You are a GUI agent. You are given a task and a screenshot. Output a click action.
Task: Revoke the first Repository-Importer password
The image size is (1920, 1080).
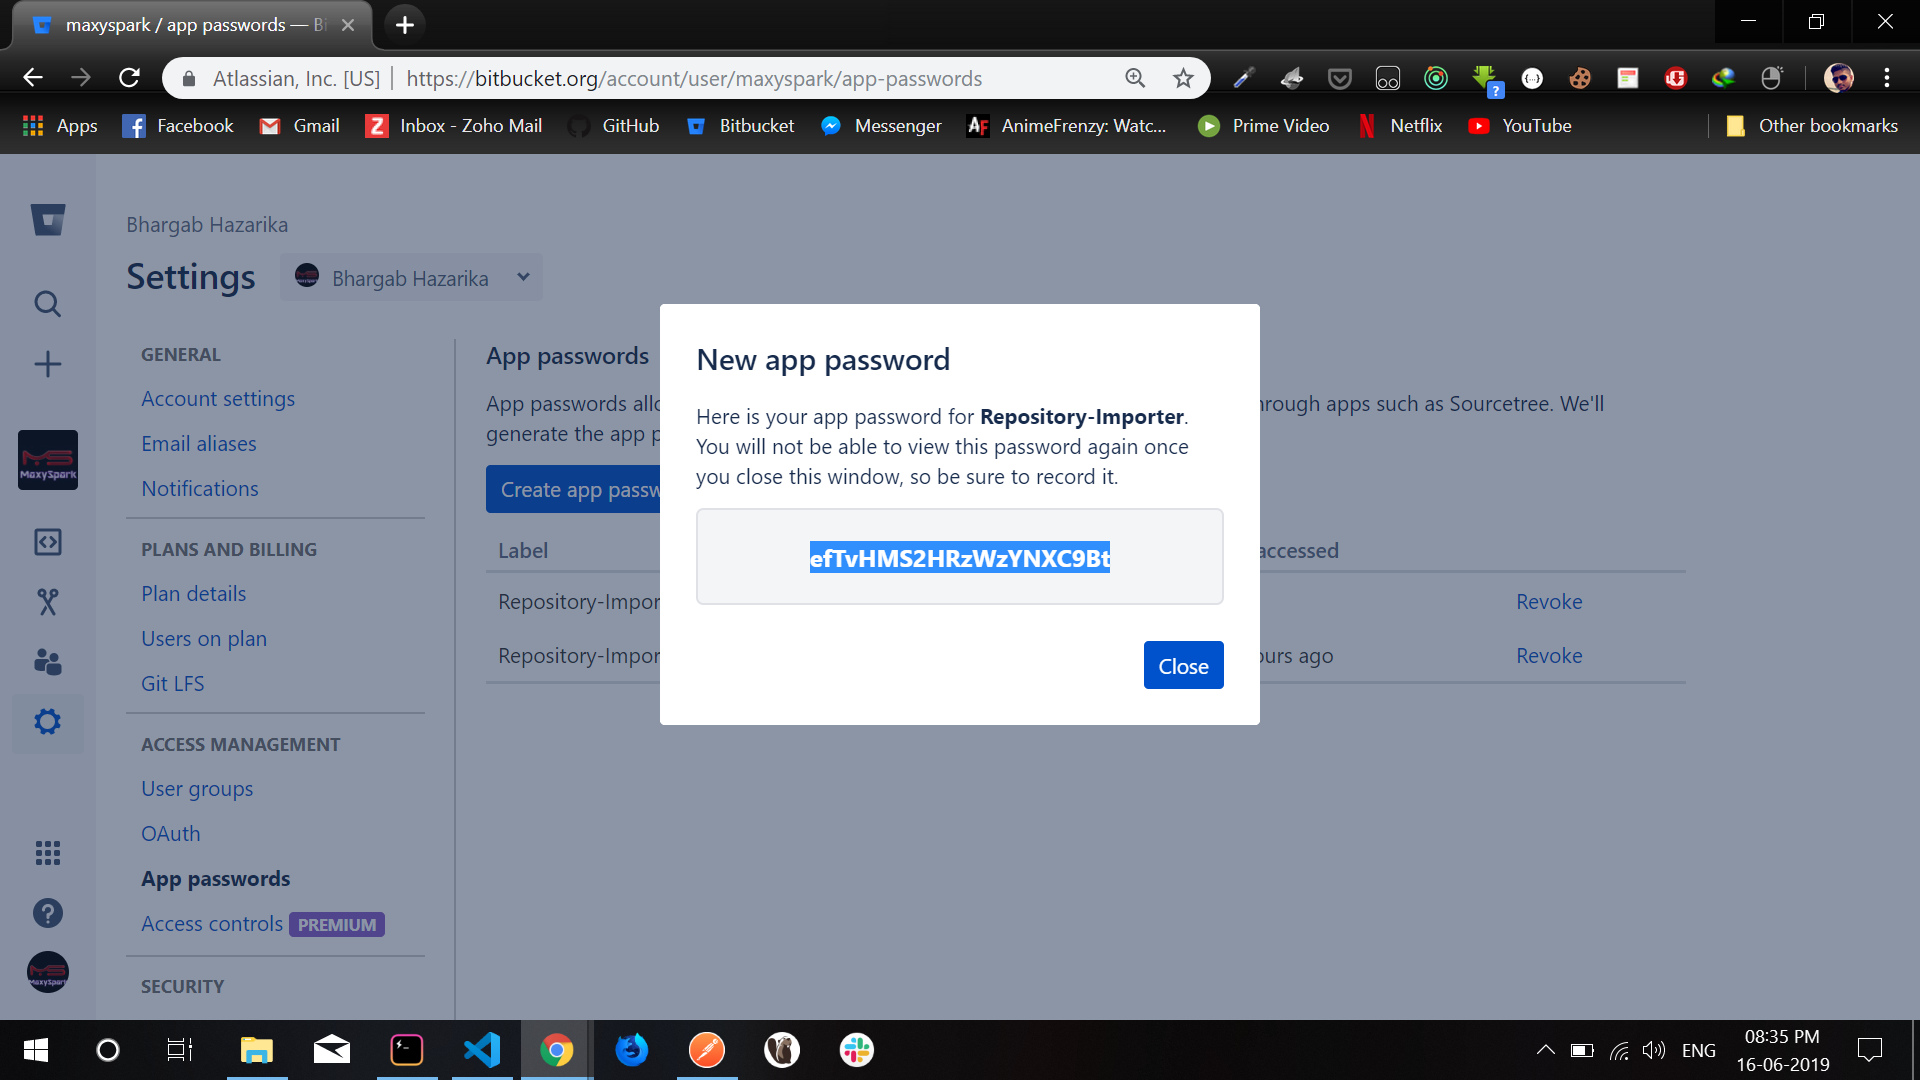pyautogui.click(x=1548, y=602)
